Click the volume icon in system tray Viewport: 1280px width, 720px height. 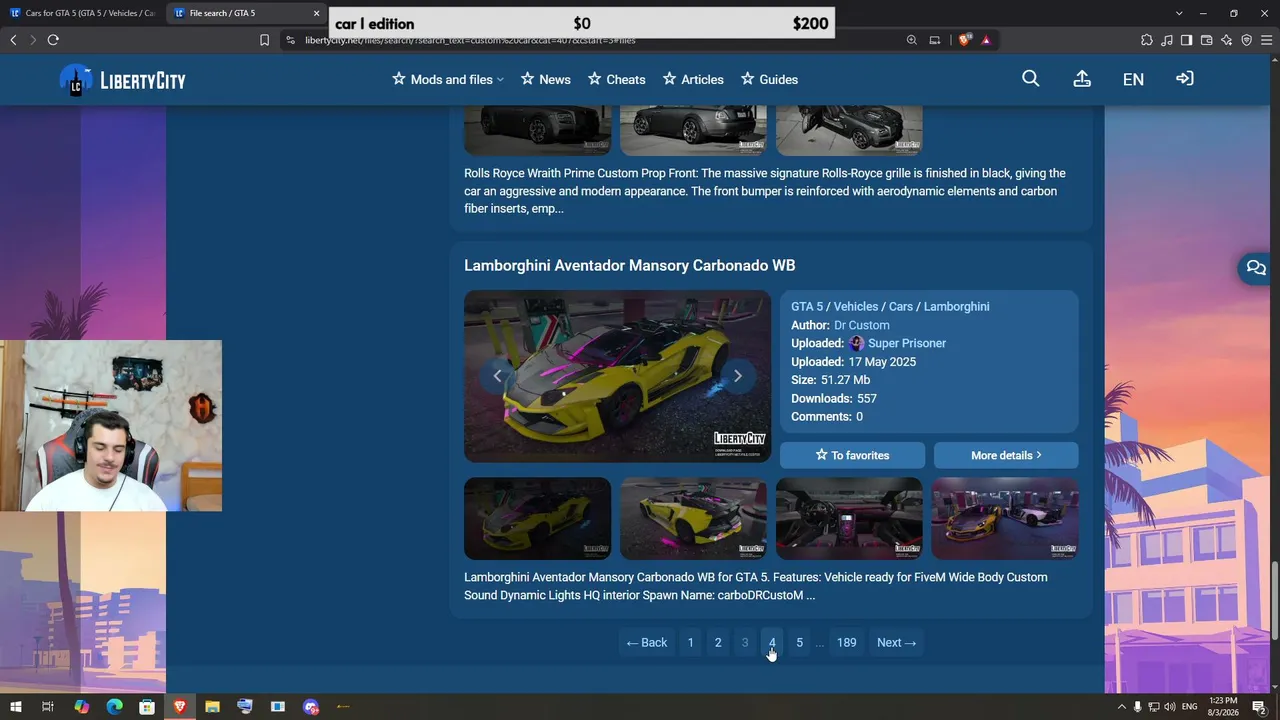point(1170,707)
